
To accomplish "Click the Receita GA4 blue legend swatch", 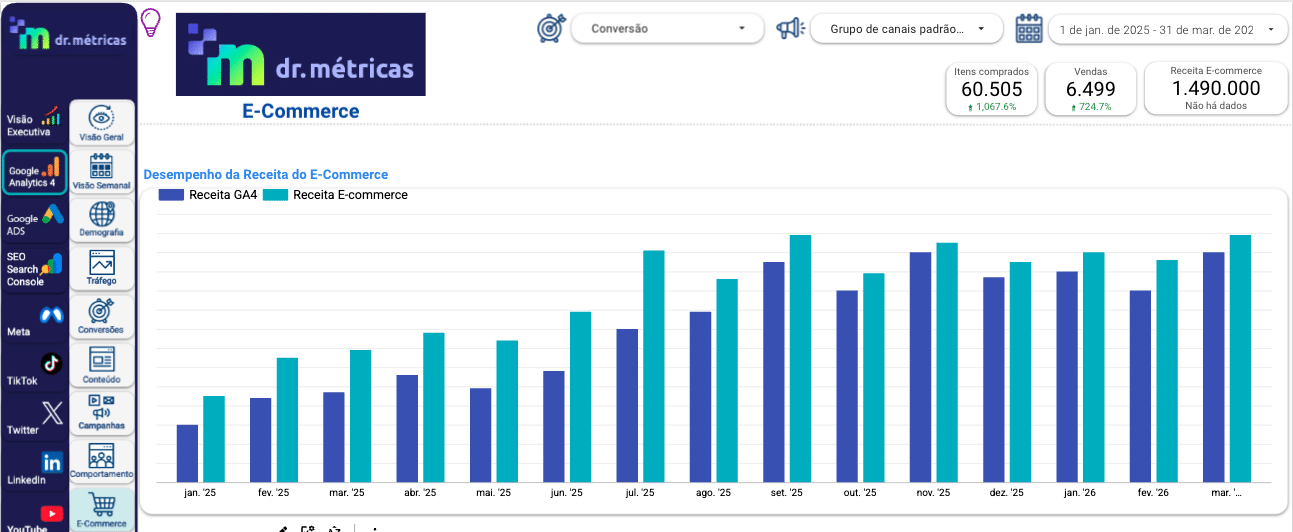I will [171, 195].
